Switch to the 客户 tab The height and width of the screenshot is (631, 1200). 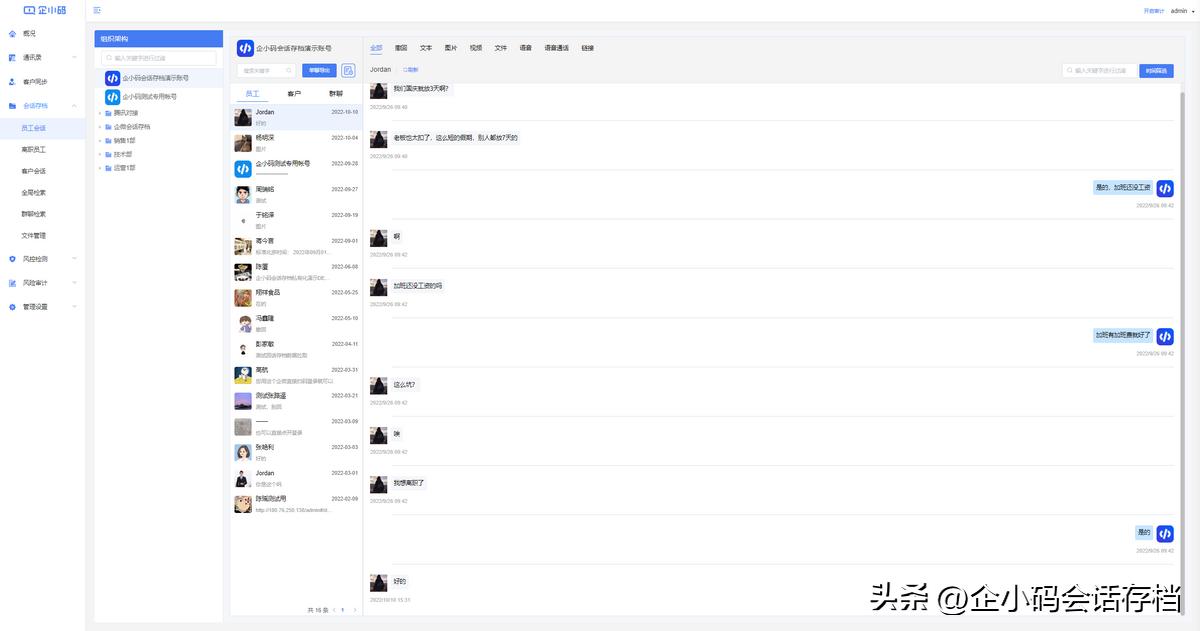click(294, 92)
